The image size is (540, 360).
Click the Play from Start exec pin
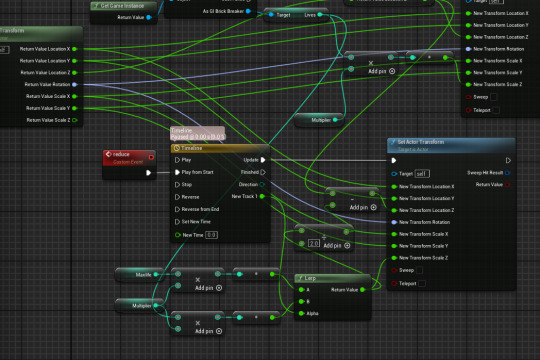pyautogui.click(x=177, y=172)
